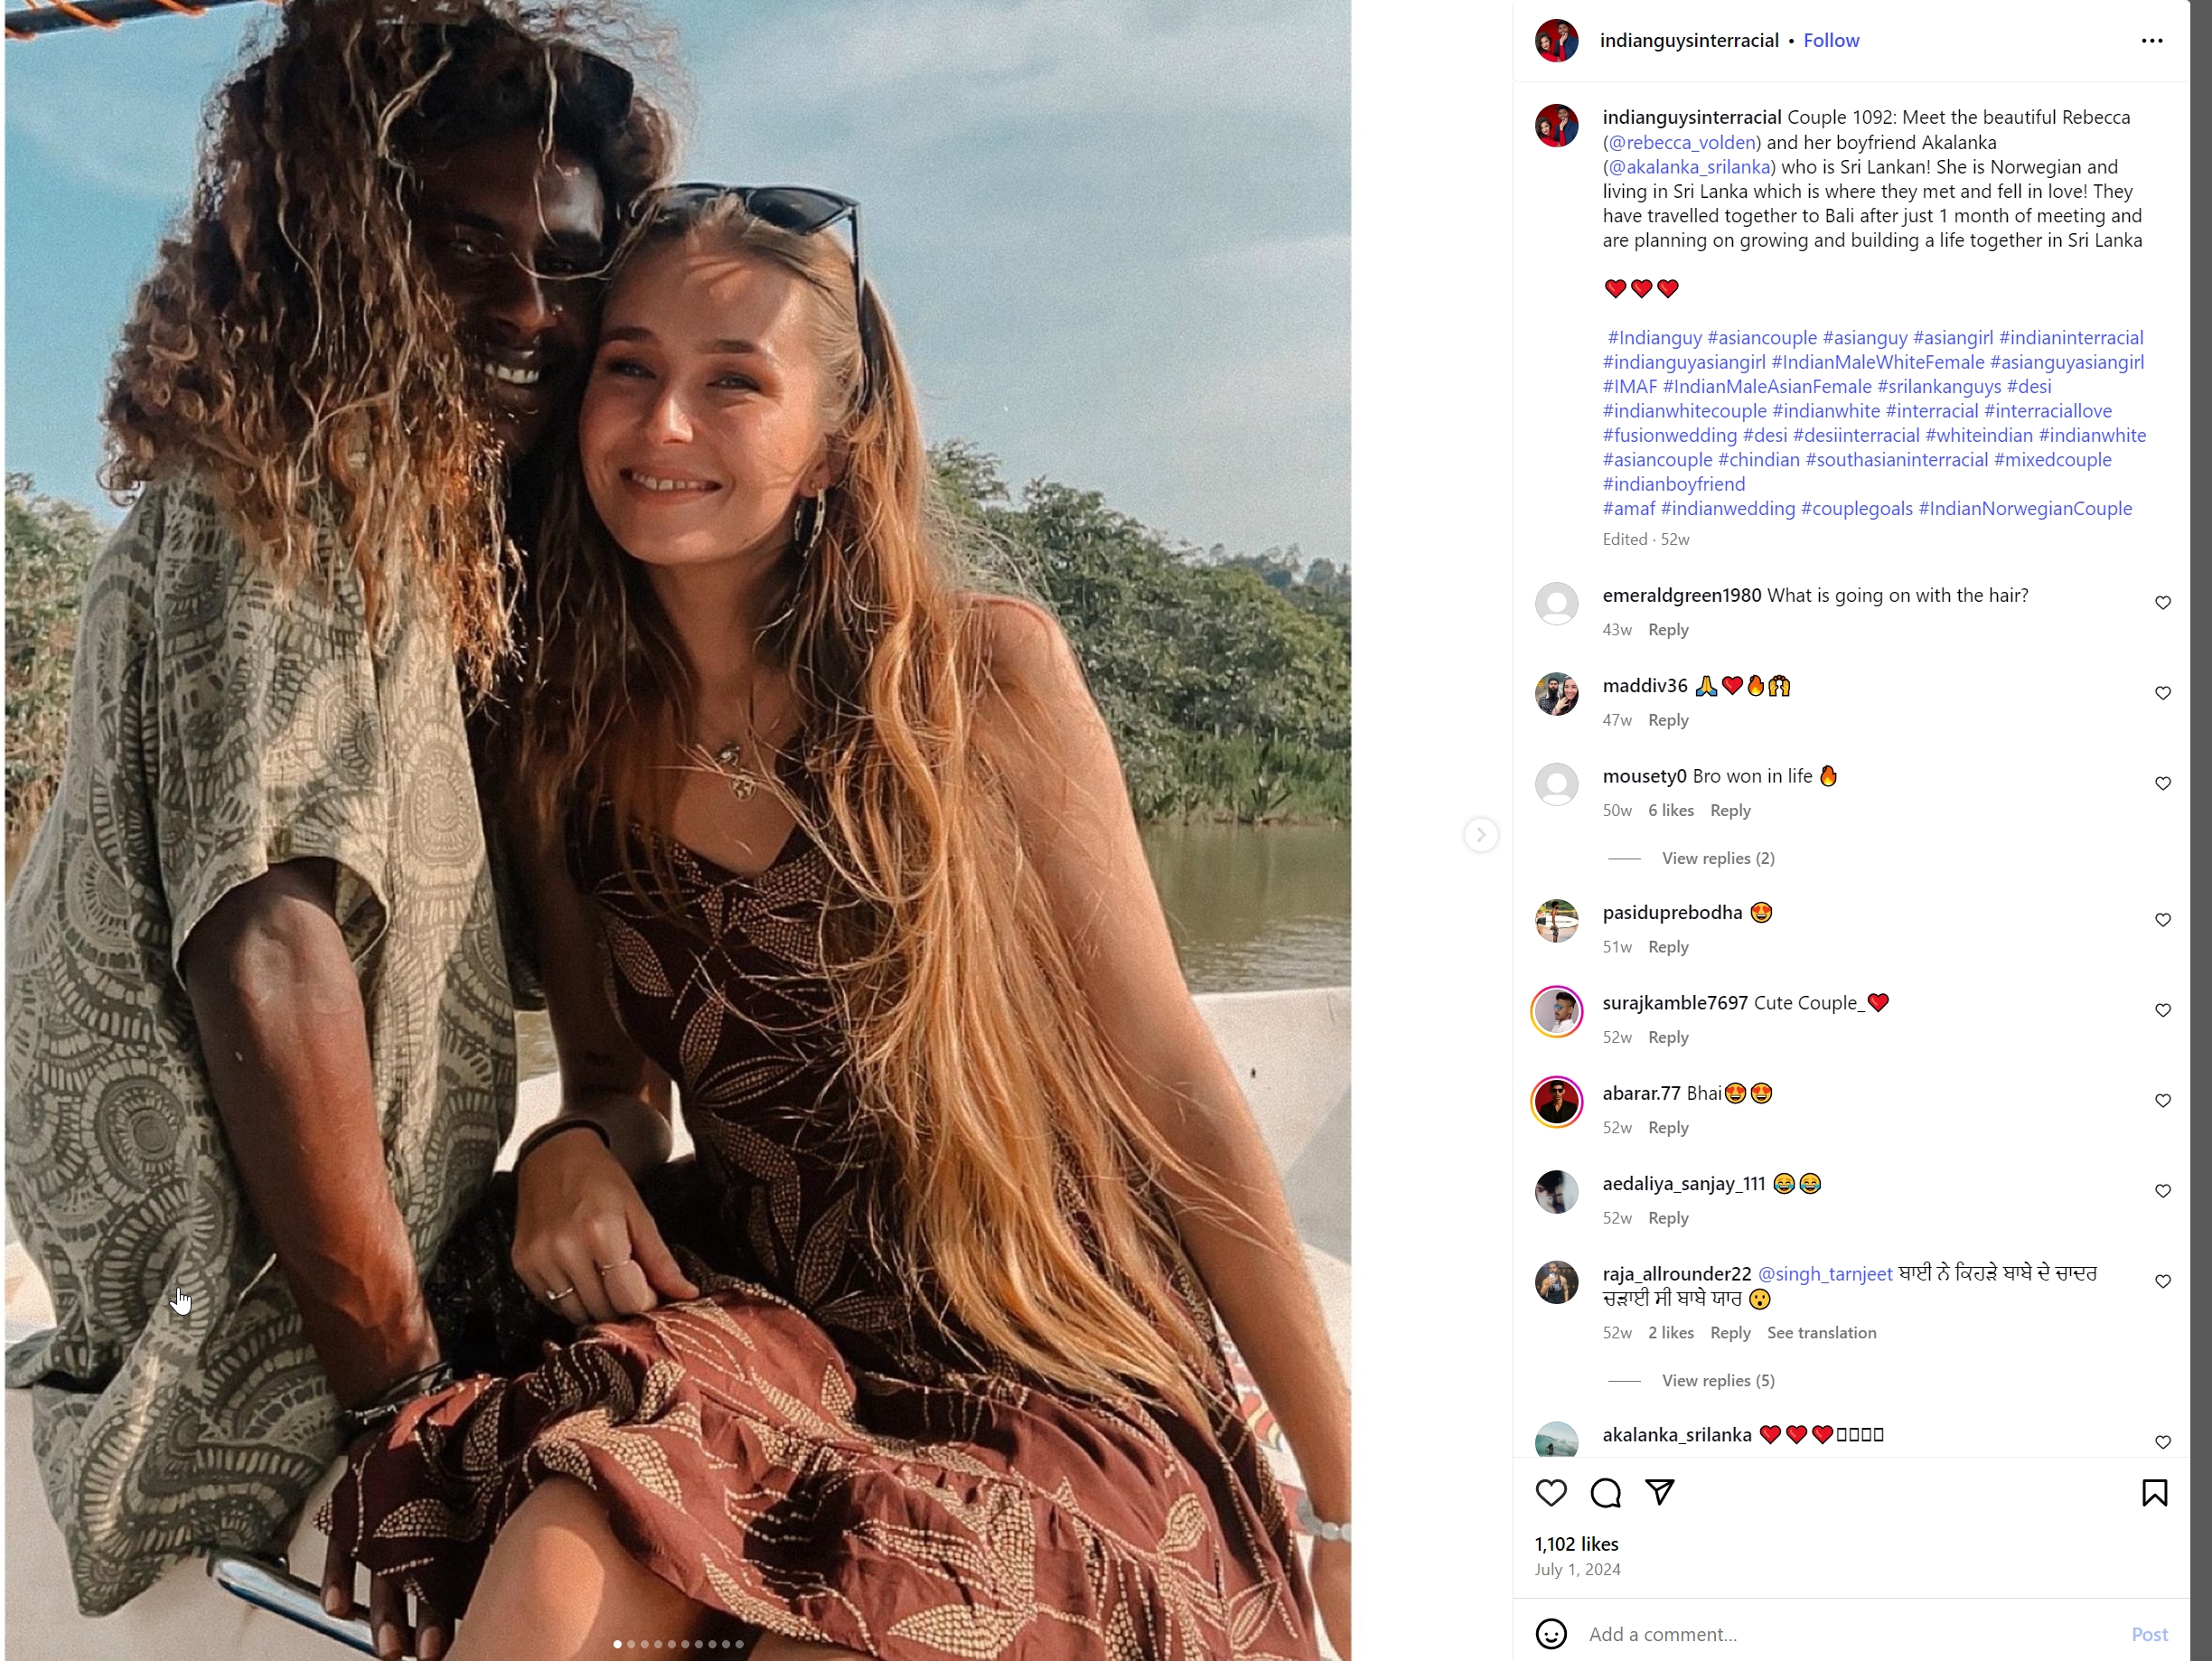
Task: Share the post via paper plane icon
Action: point(1660,1492)
